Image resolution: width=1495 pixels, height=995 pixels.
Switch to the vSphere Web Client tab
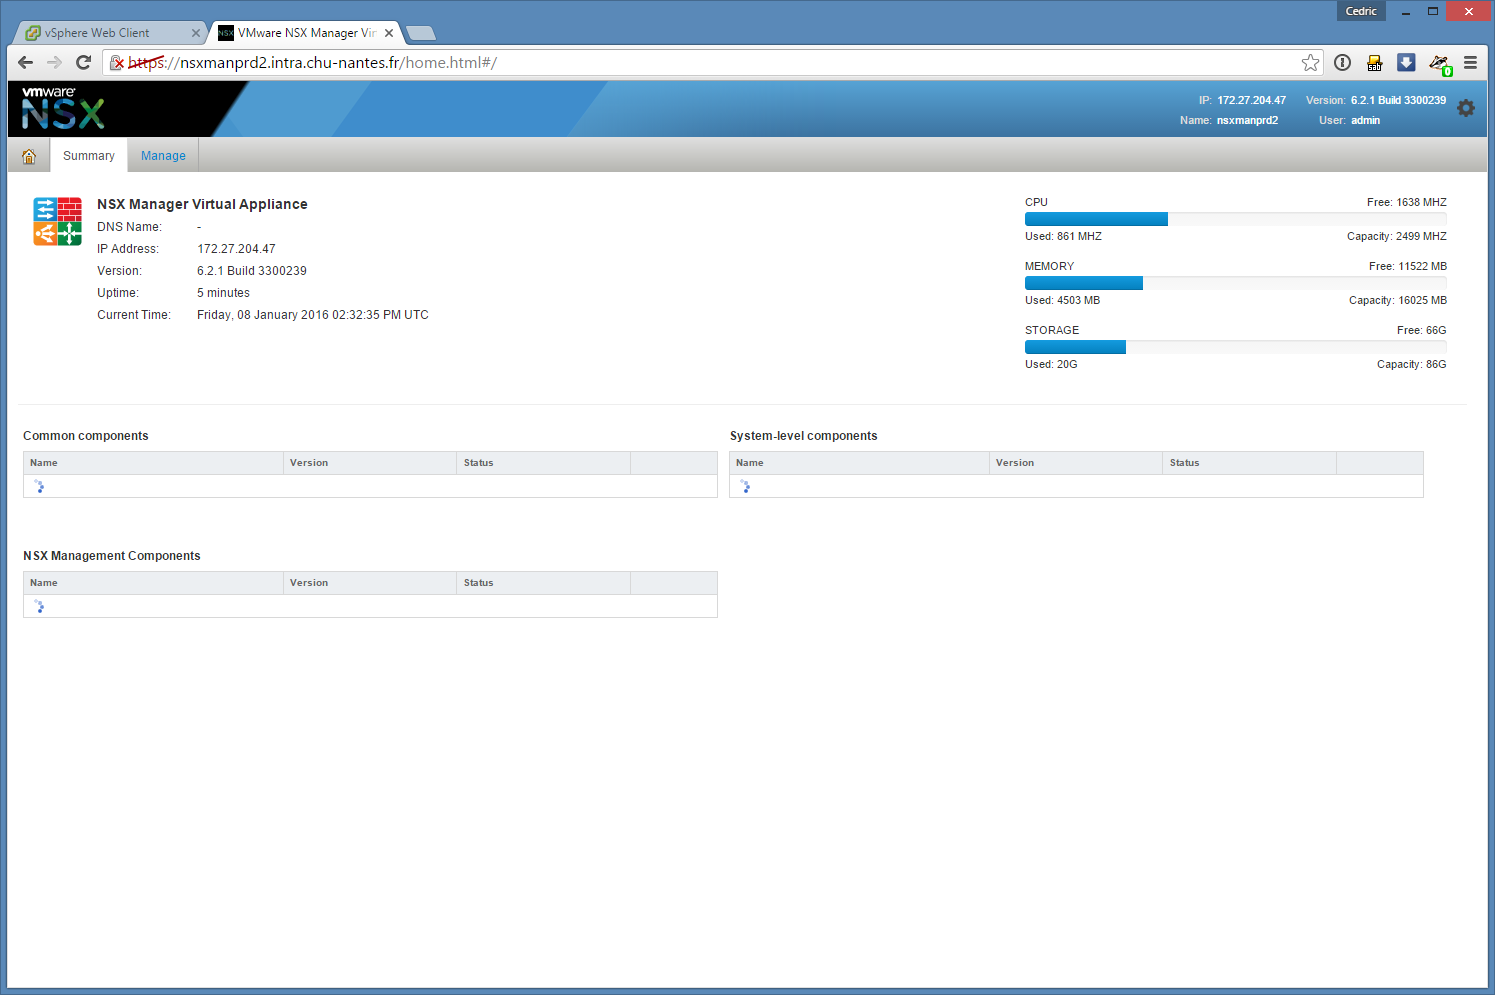point(97,33)
